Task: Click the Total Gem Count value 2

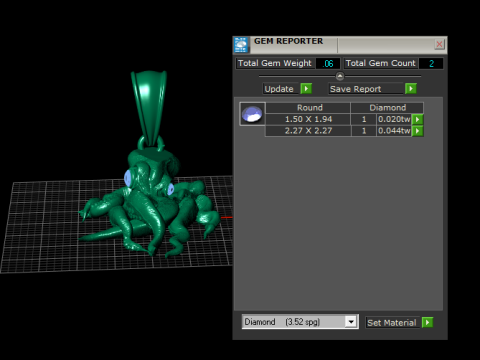Action: tap(431, 63)
